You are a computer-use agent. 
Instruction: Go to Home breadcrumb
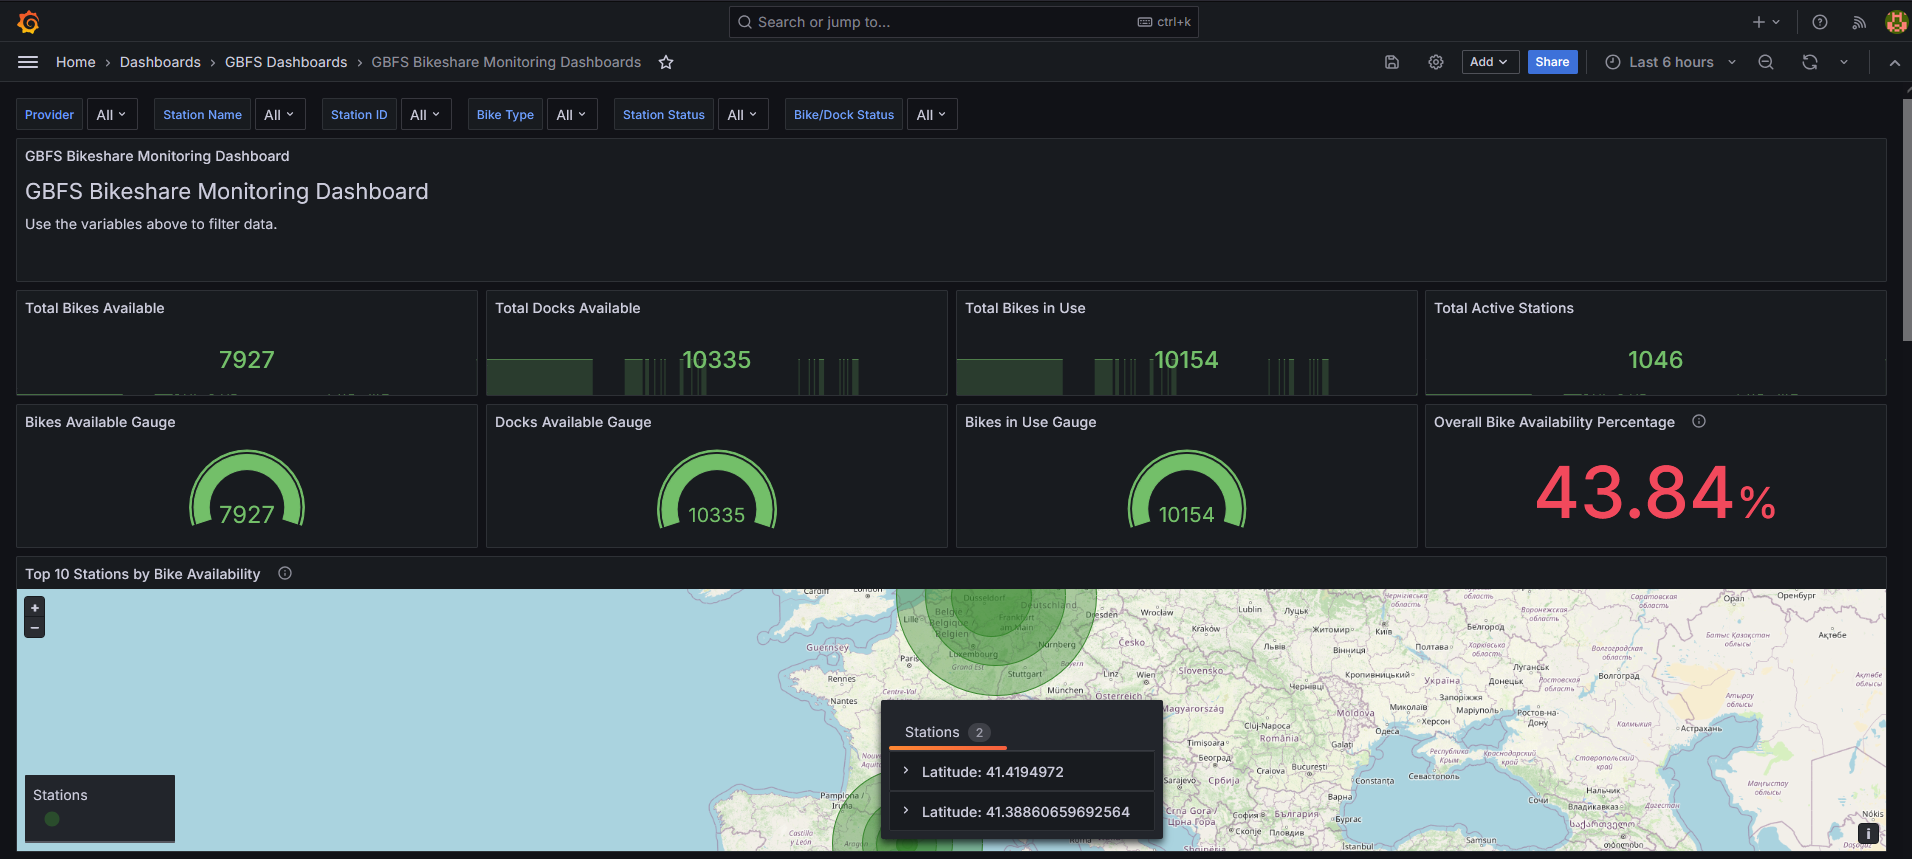tap(76, 62)
